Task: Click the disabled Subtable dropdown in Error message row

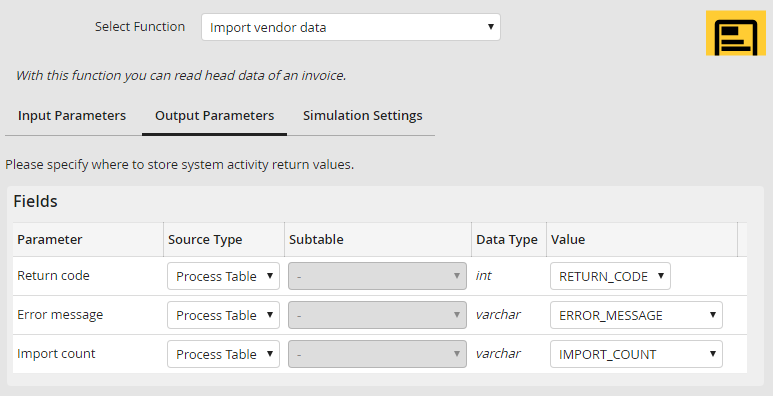Action: [x=377, y=315]
